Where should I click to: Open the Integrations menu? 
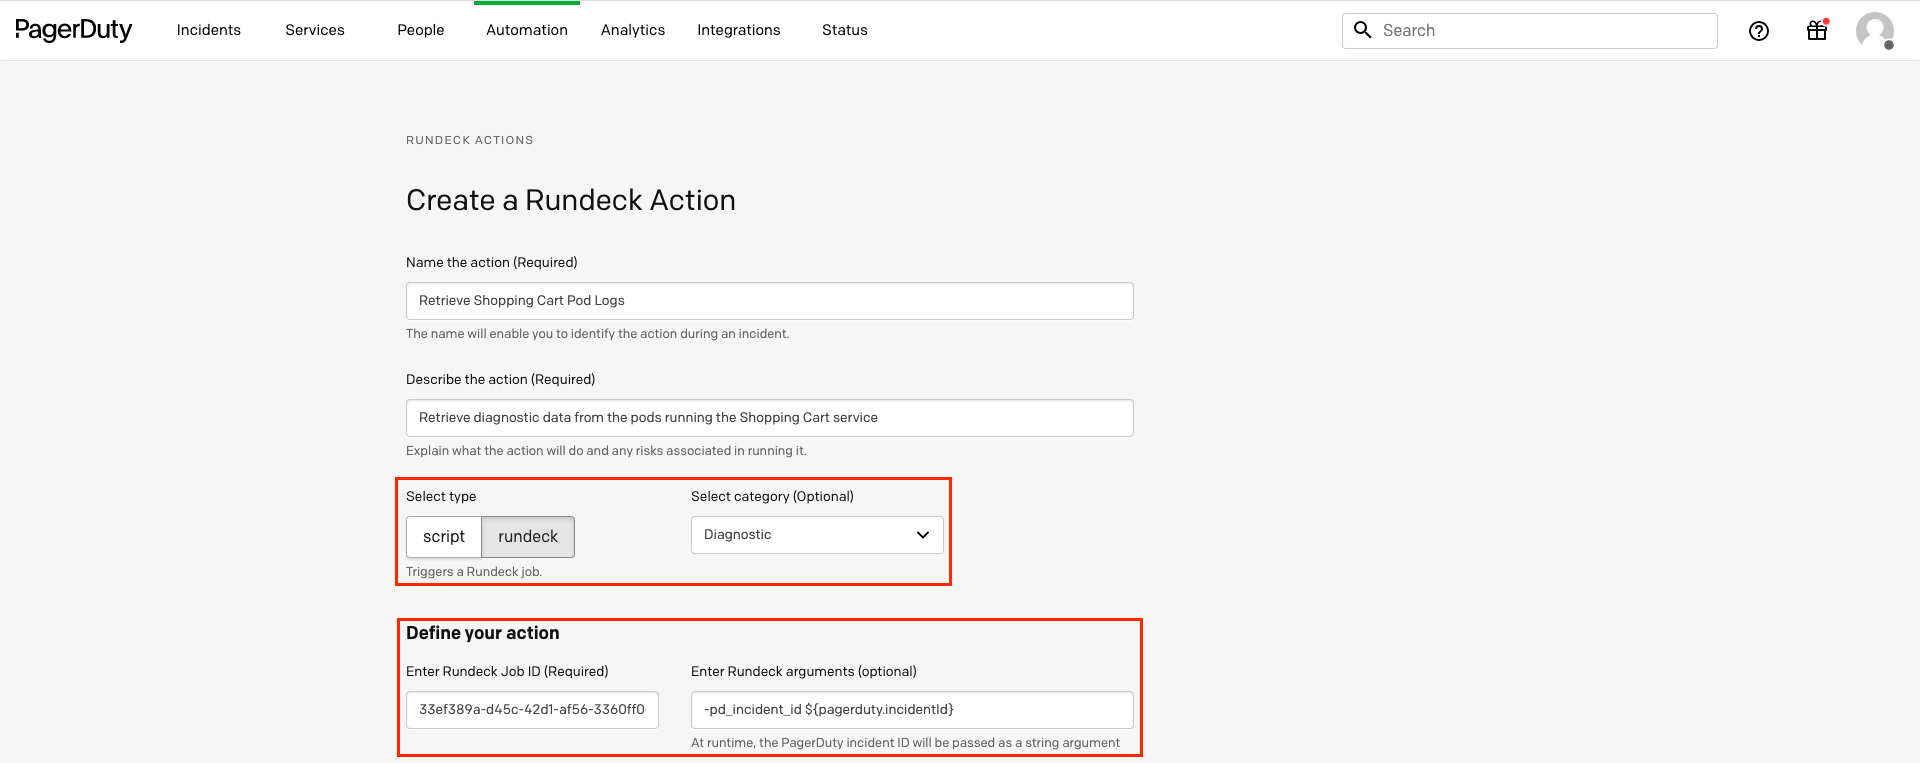click(x=739, y=30)
